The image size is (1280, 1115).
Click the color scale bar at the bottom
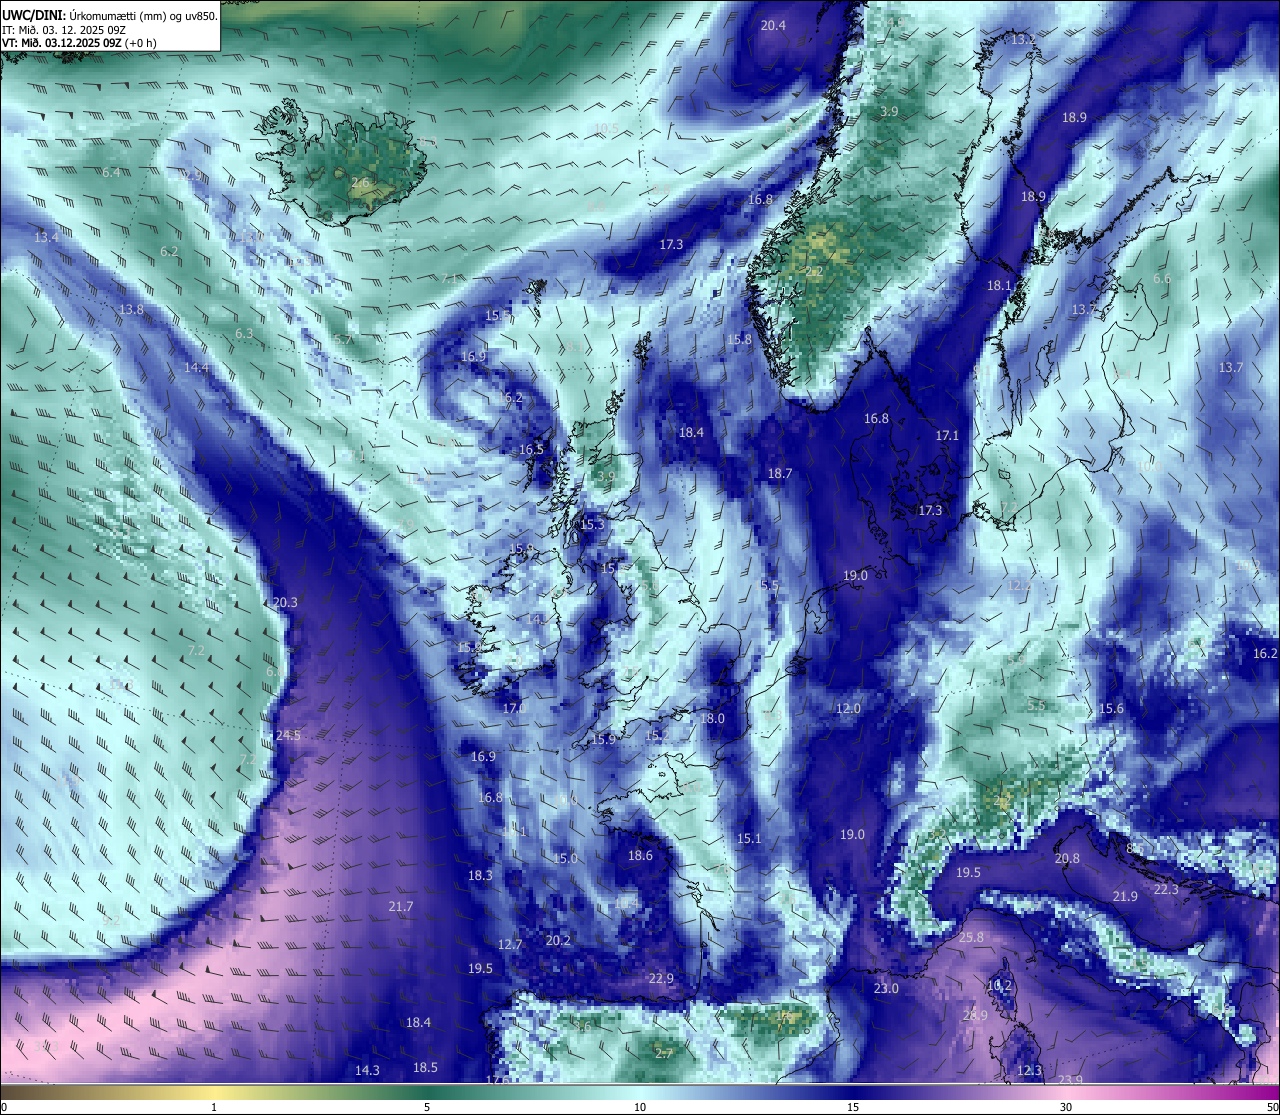point(640,1091)
